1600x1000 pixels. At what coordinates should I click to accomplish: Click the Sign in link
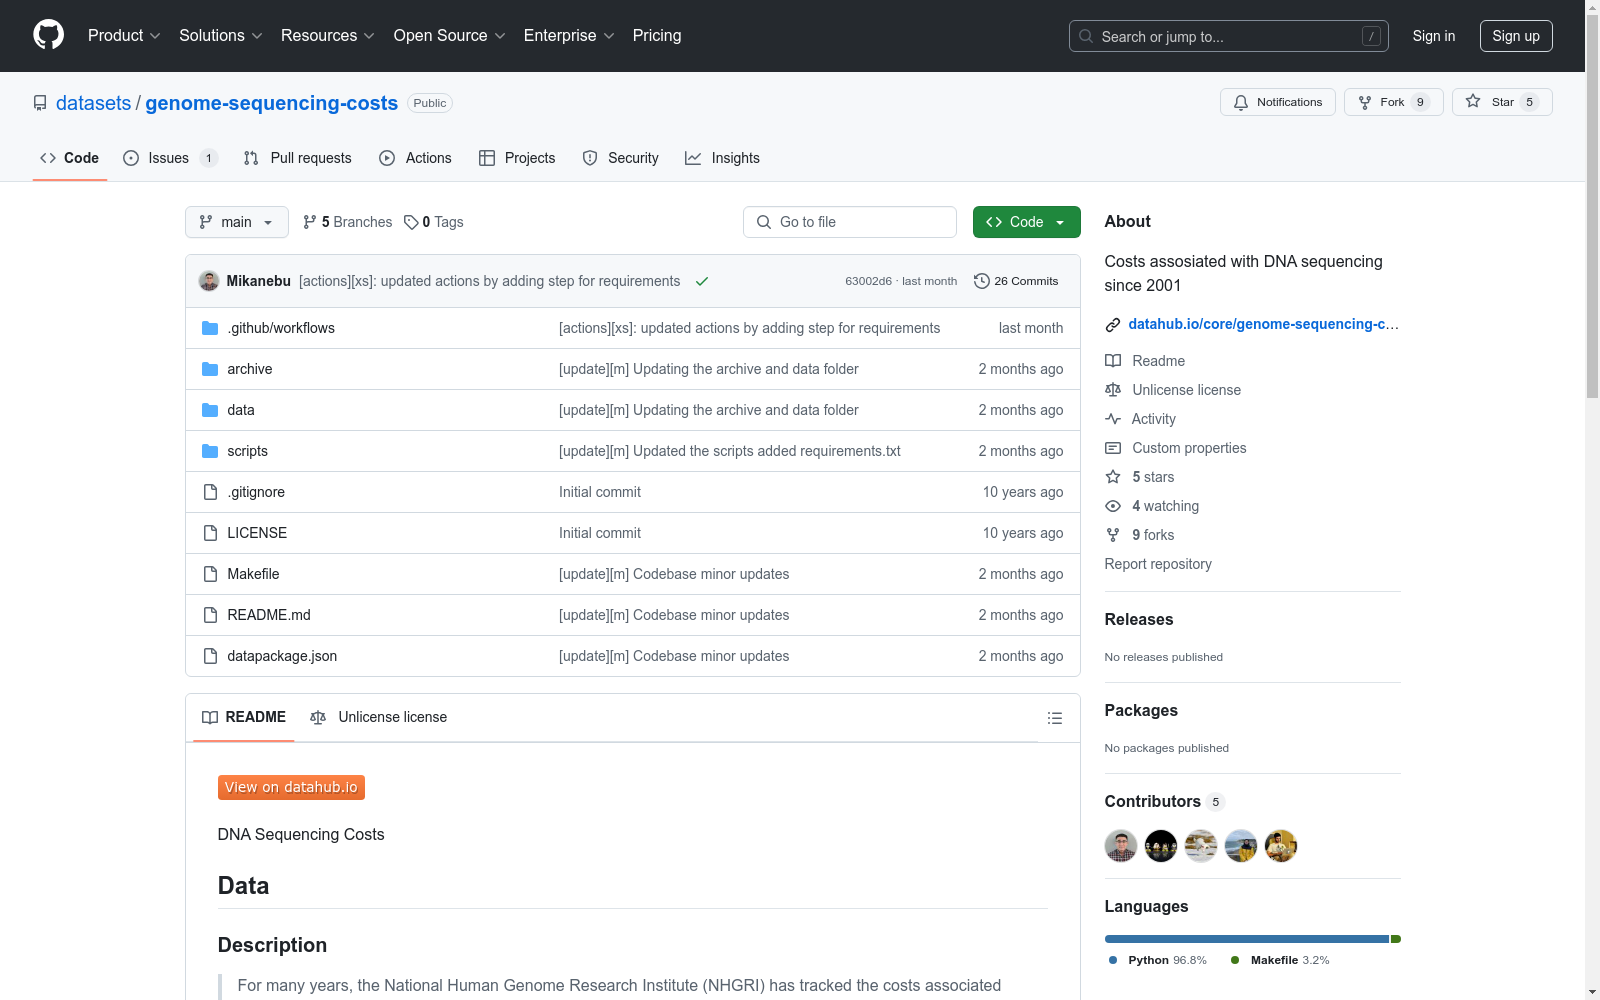tap(1434, 36)
